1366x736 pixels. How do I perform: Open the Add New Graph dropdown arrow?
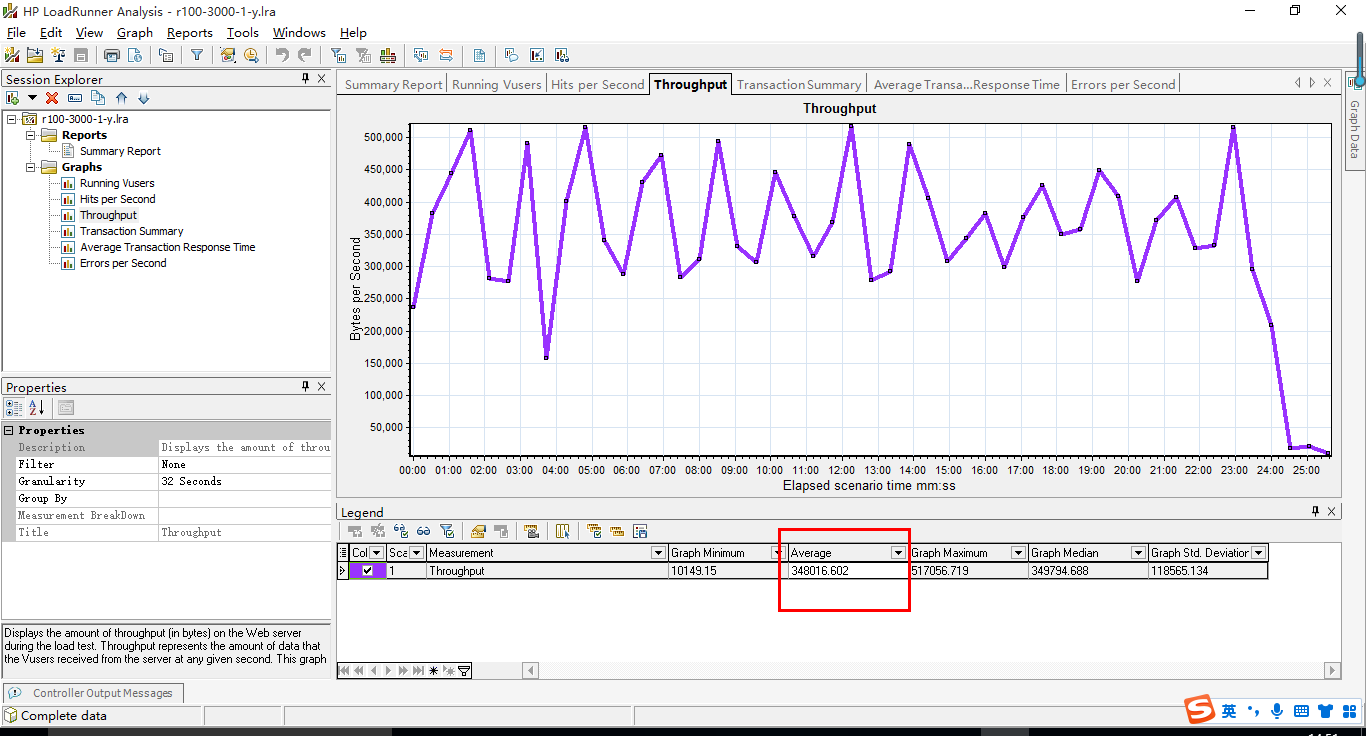pos(32,98)
